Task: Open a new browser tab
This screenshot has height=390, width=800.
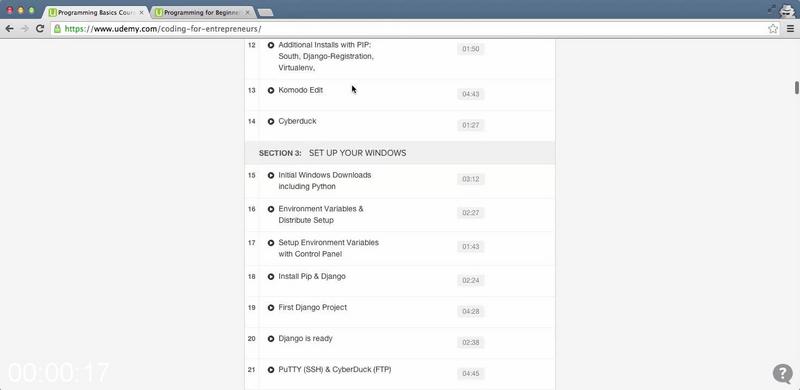Action: coord(265,12)
